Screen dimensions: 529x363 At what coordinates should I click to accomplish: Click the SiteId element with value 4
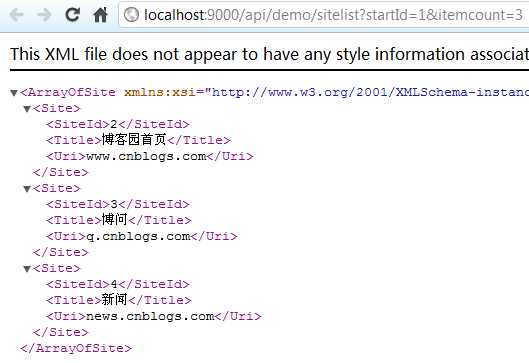point(118,284)
